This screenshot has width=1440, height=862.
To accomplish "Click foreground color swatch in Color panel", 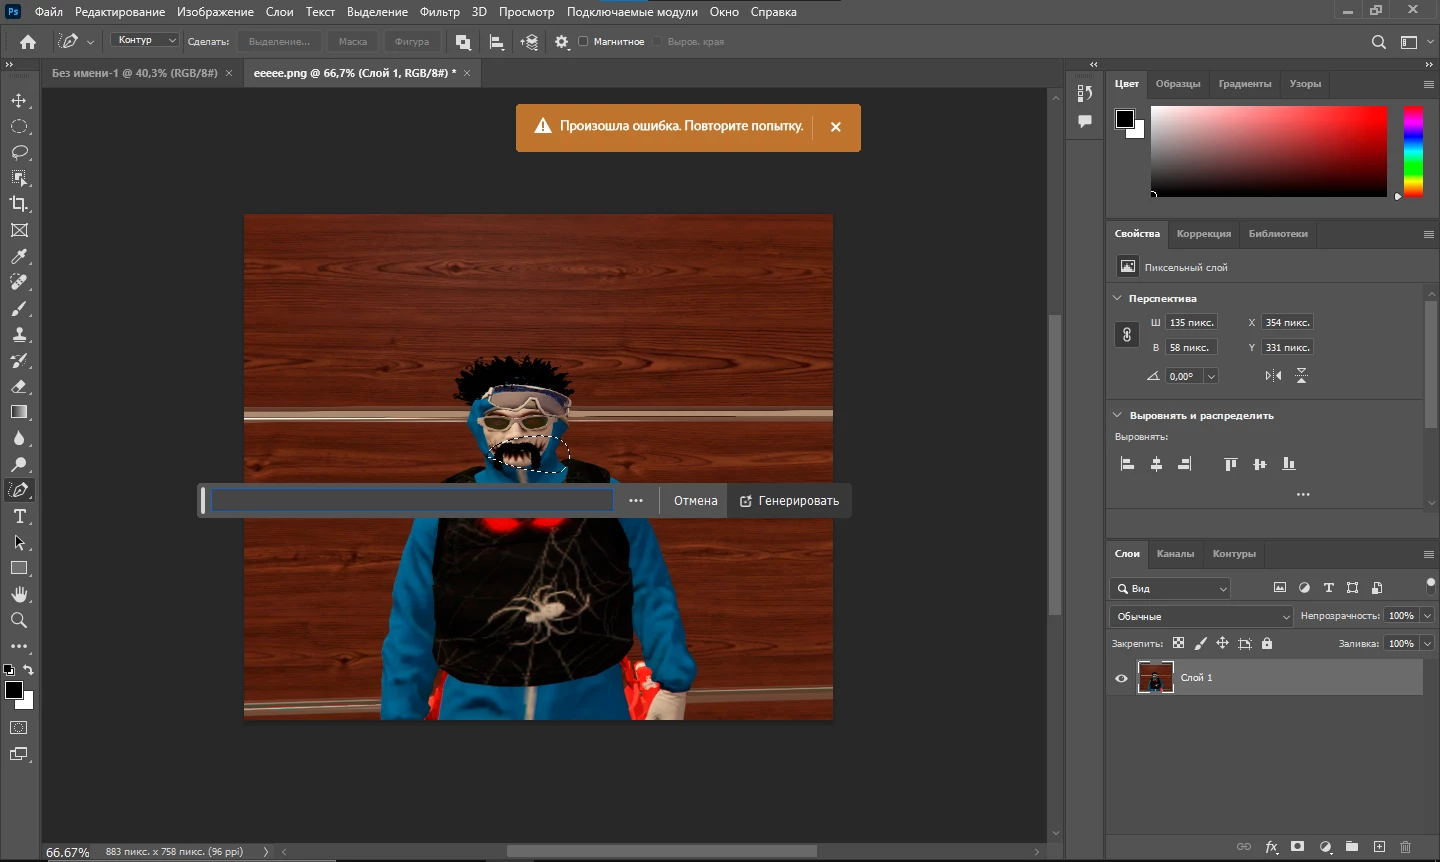I will [x=1125, y=119].
